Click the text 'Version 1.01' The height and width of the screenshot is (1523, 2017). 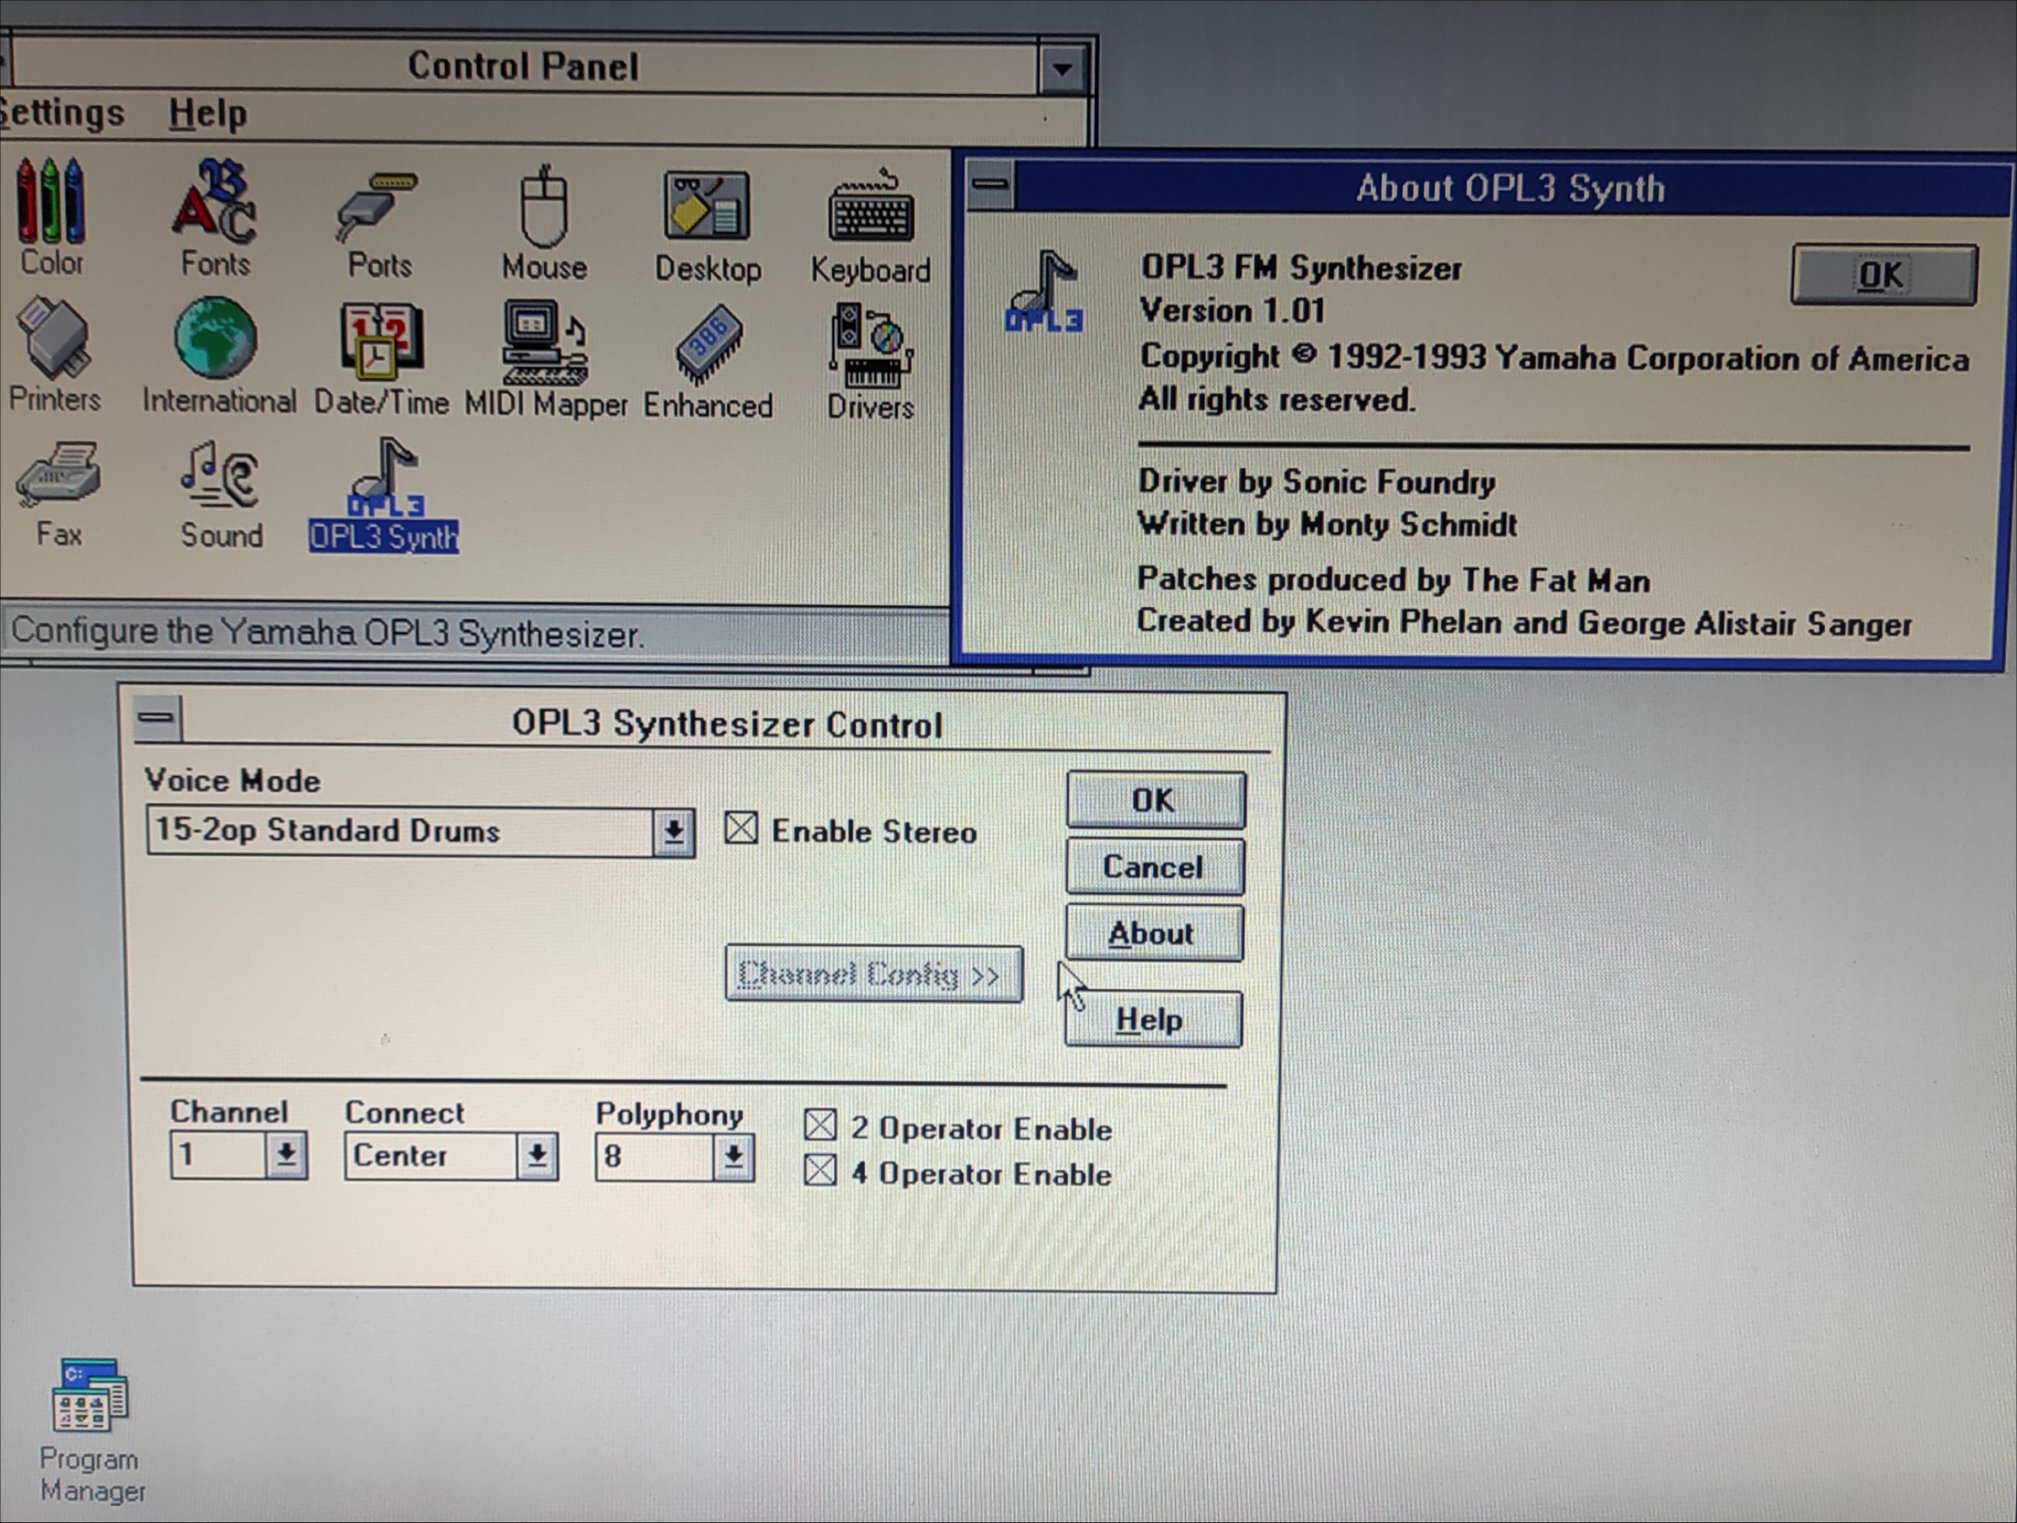point(1232,310)
